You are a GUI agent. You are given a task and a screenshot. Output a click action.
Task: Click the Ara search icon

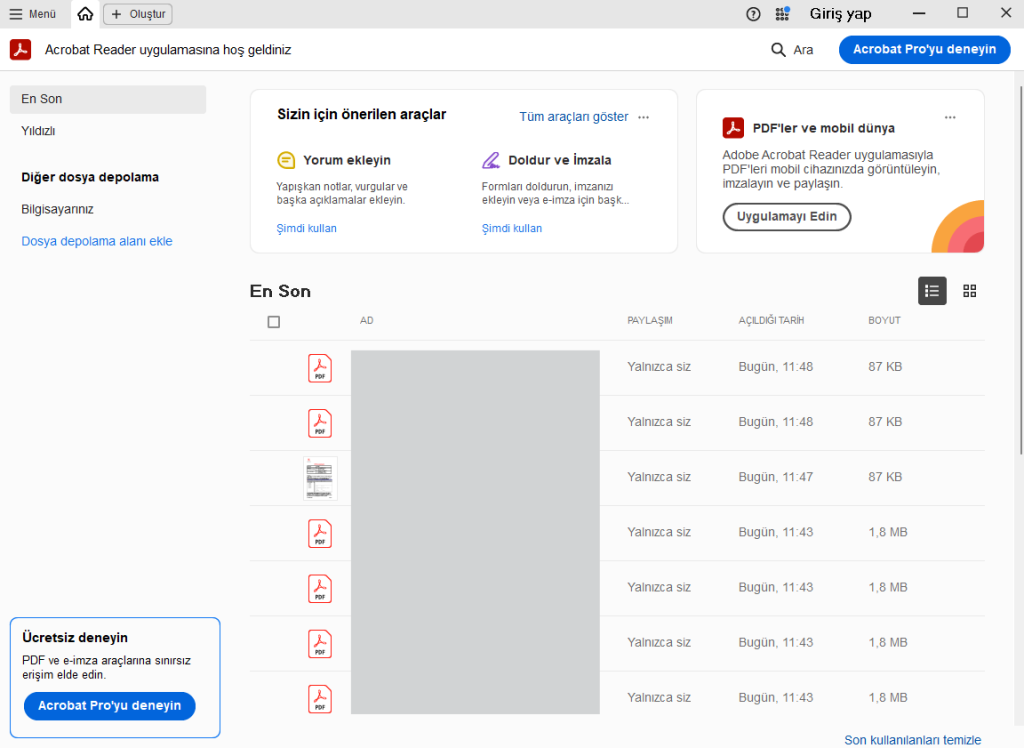[778, 50]
